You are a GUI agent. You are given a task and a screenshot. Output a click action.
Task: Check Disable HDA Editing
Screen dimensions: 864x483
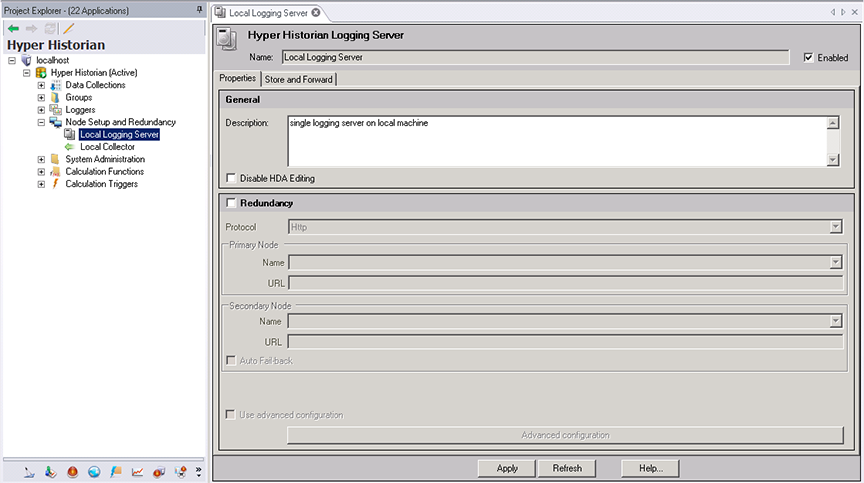[x=232, y=179]
